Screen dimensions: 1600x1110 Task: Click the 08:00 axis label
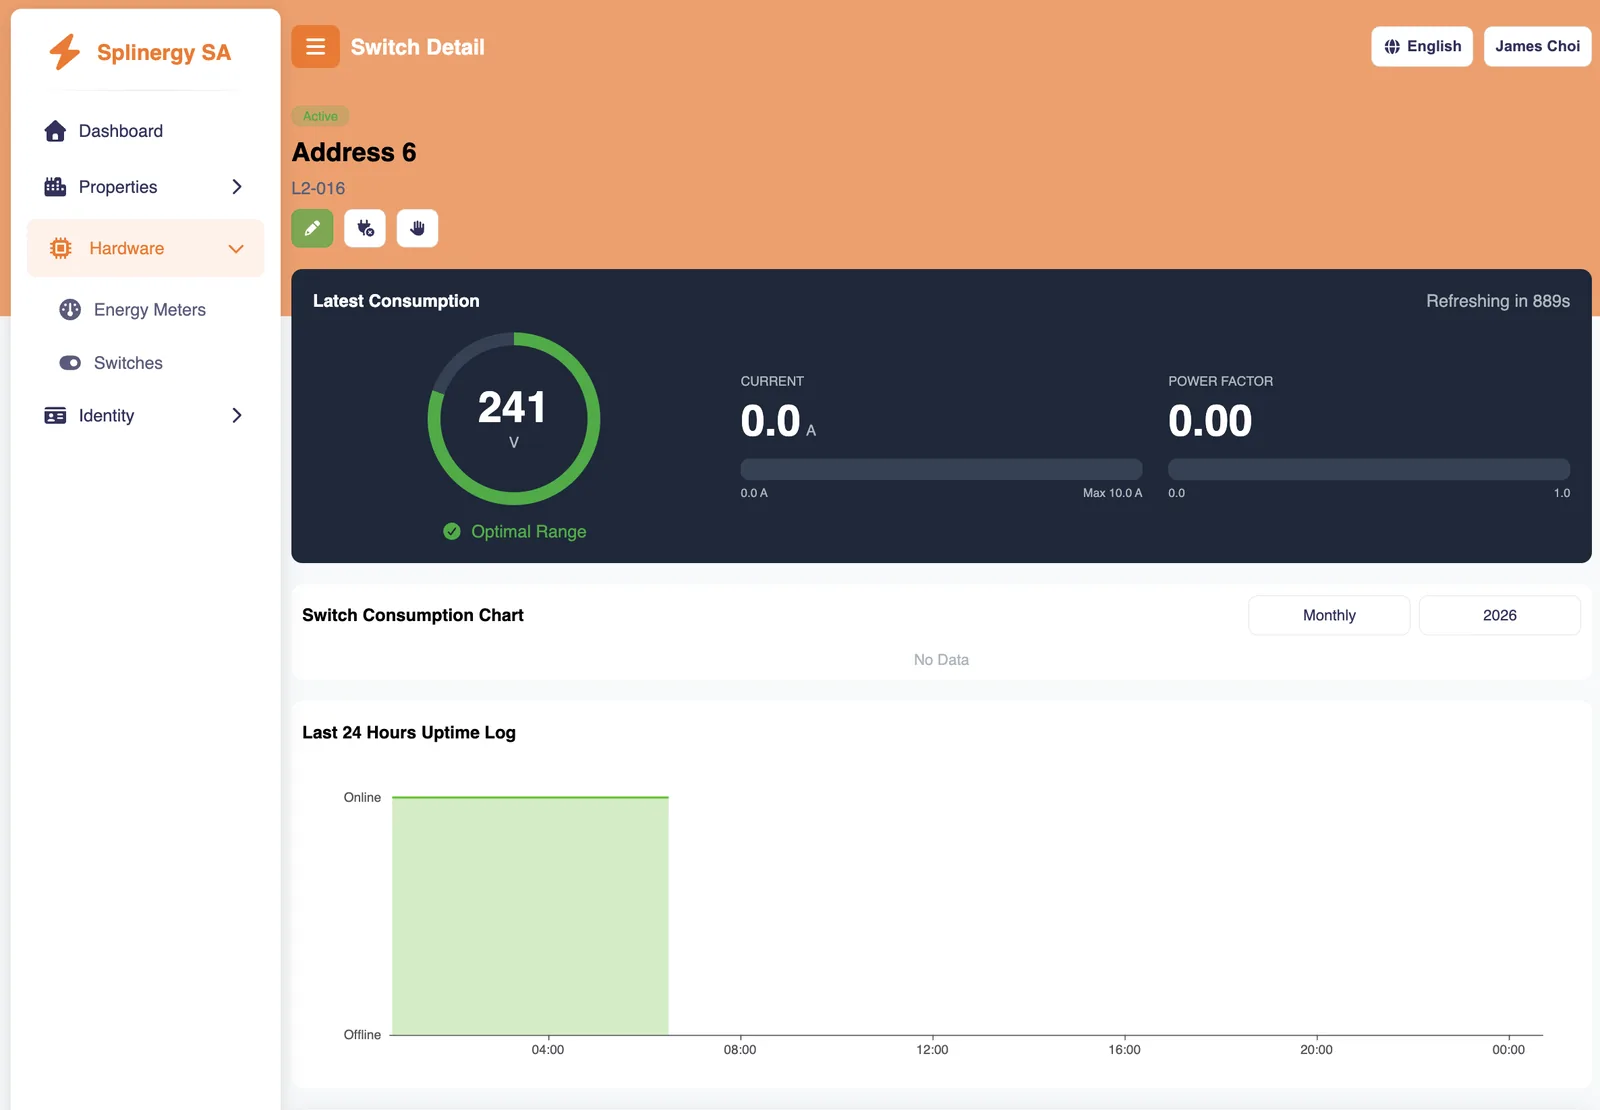[x=740, y=1050]
